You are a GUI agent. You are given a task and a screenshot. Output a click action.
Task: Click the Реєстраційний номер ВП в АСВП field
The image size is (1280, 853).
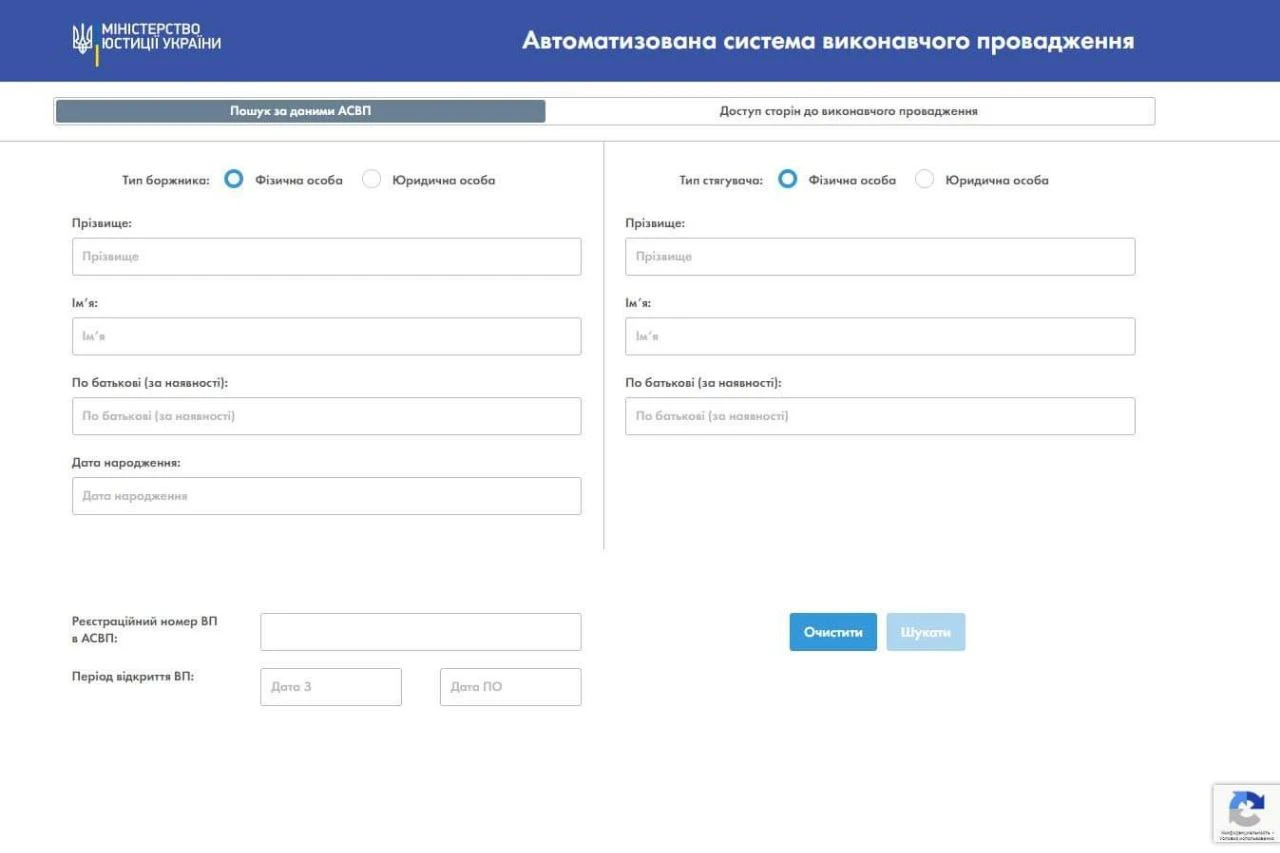pyautogui.click(x=420, y=631)
